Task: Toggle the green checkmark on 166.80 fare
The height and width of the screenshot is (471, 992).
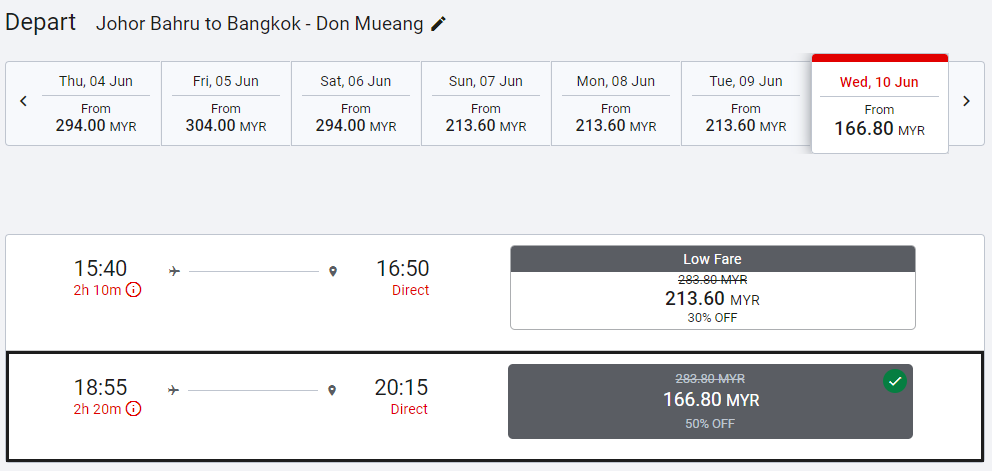Action: tap(895, 381)
